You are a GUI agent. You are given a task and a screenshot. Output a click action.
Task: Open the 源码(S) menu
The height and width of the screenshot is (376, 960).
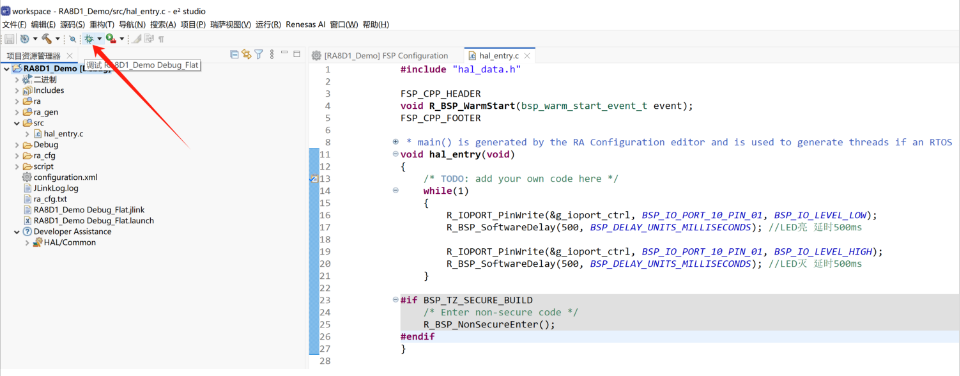point(72,24)
